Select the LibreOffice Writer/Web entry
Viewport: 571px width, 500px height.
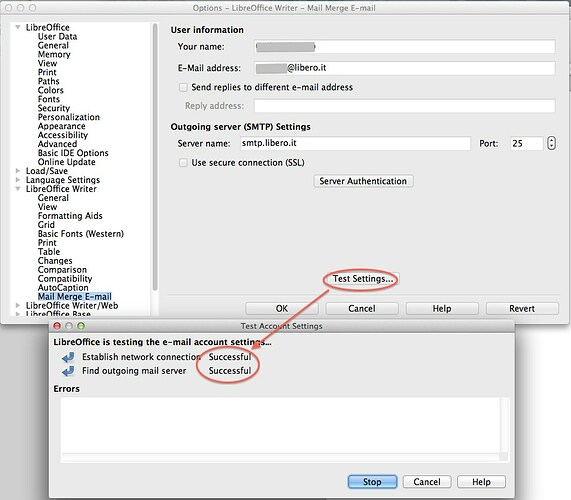point(72,306)
